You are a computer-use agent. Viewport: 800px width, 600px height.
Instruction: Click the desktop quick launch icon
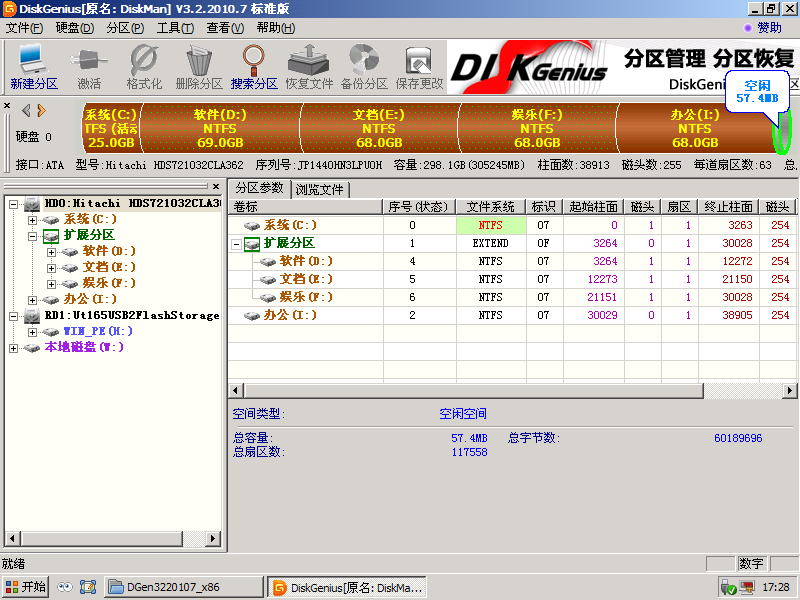[x=88, y=587]
